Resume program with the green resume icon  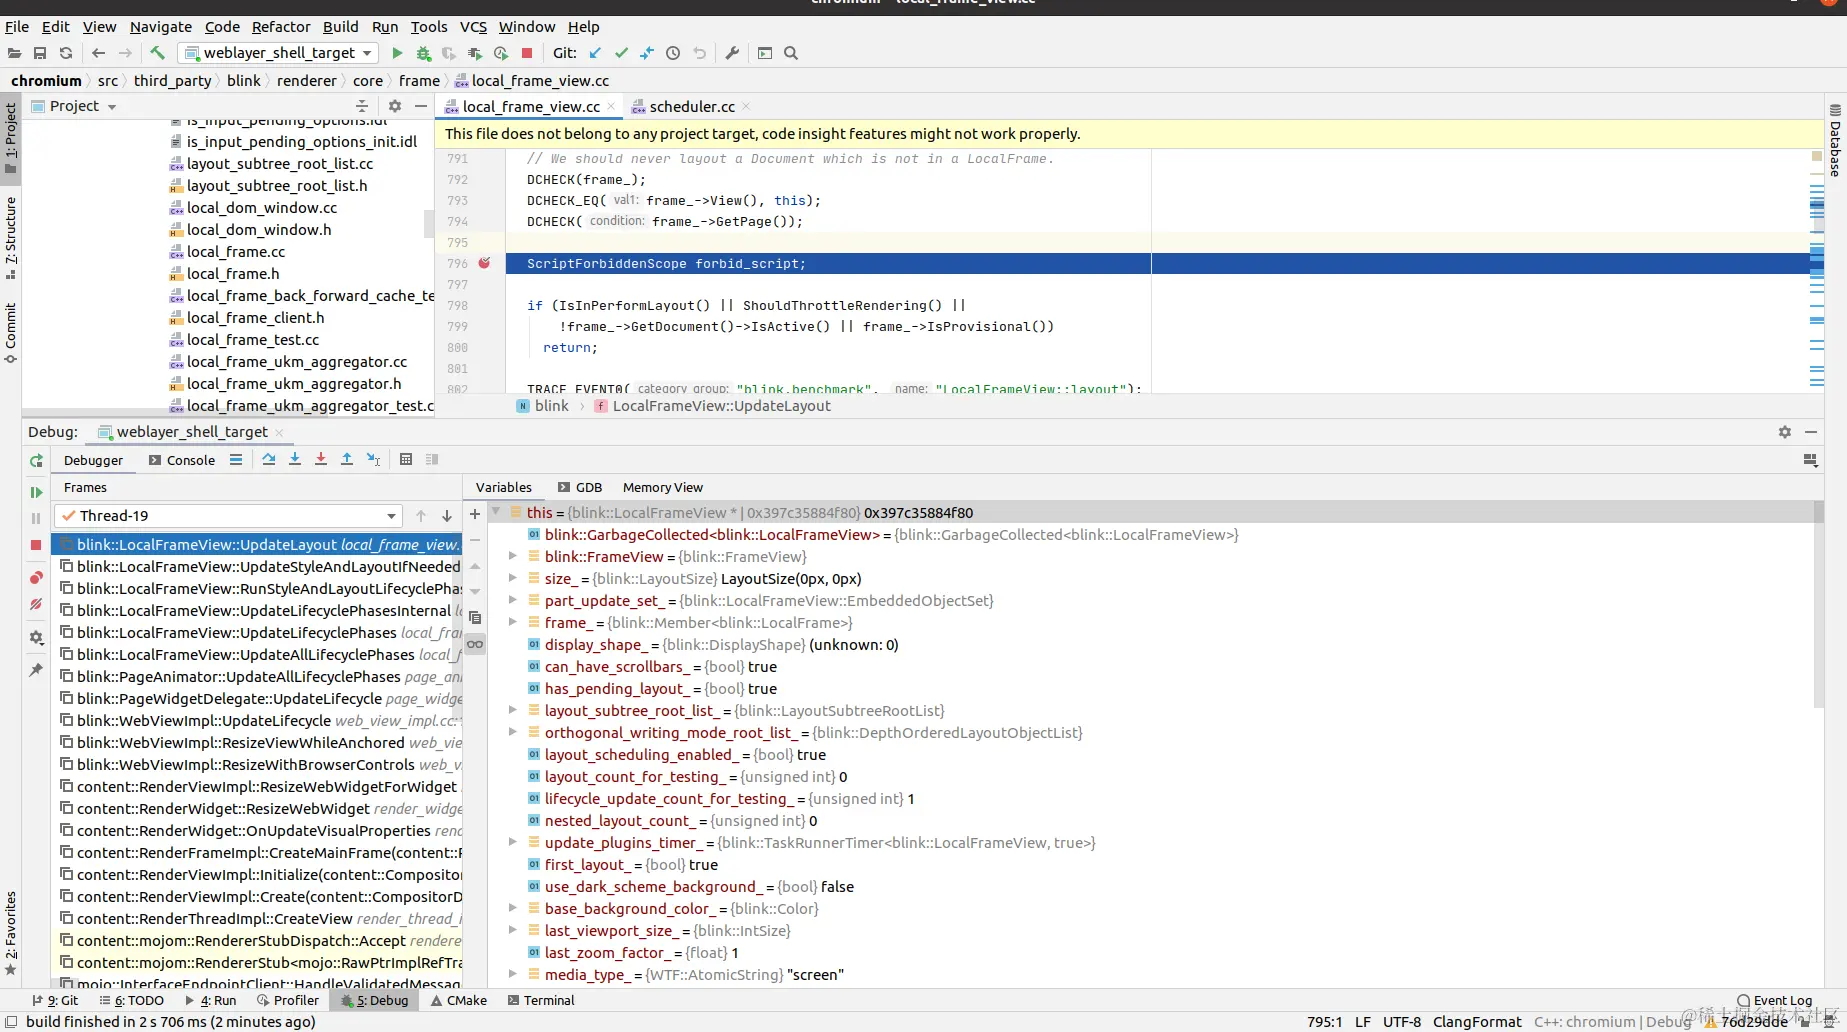coord(36,492)
